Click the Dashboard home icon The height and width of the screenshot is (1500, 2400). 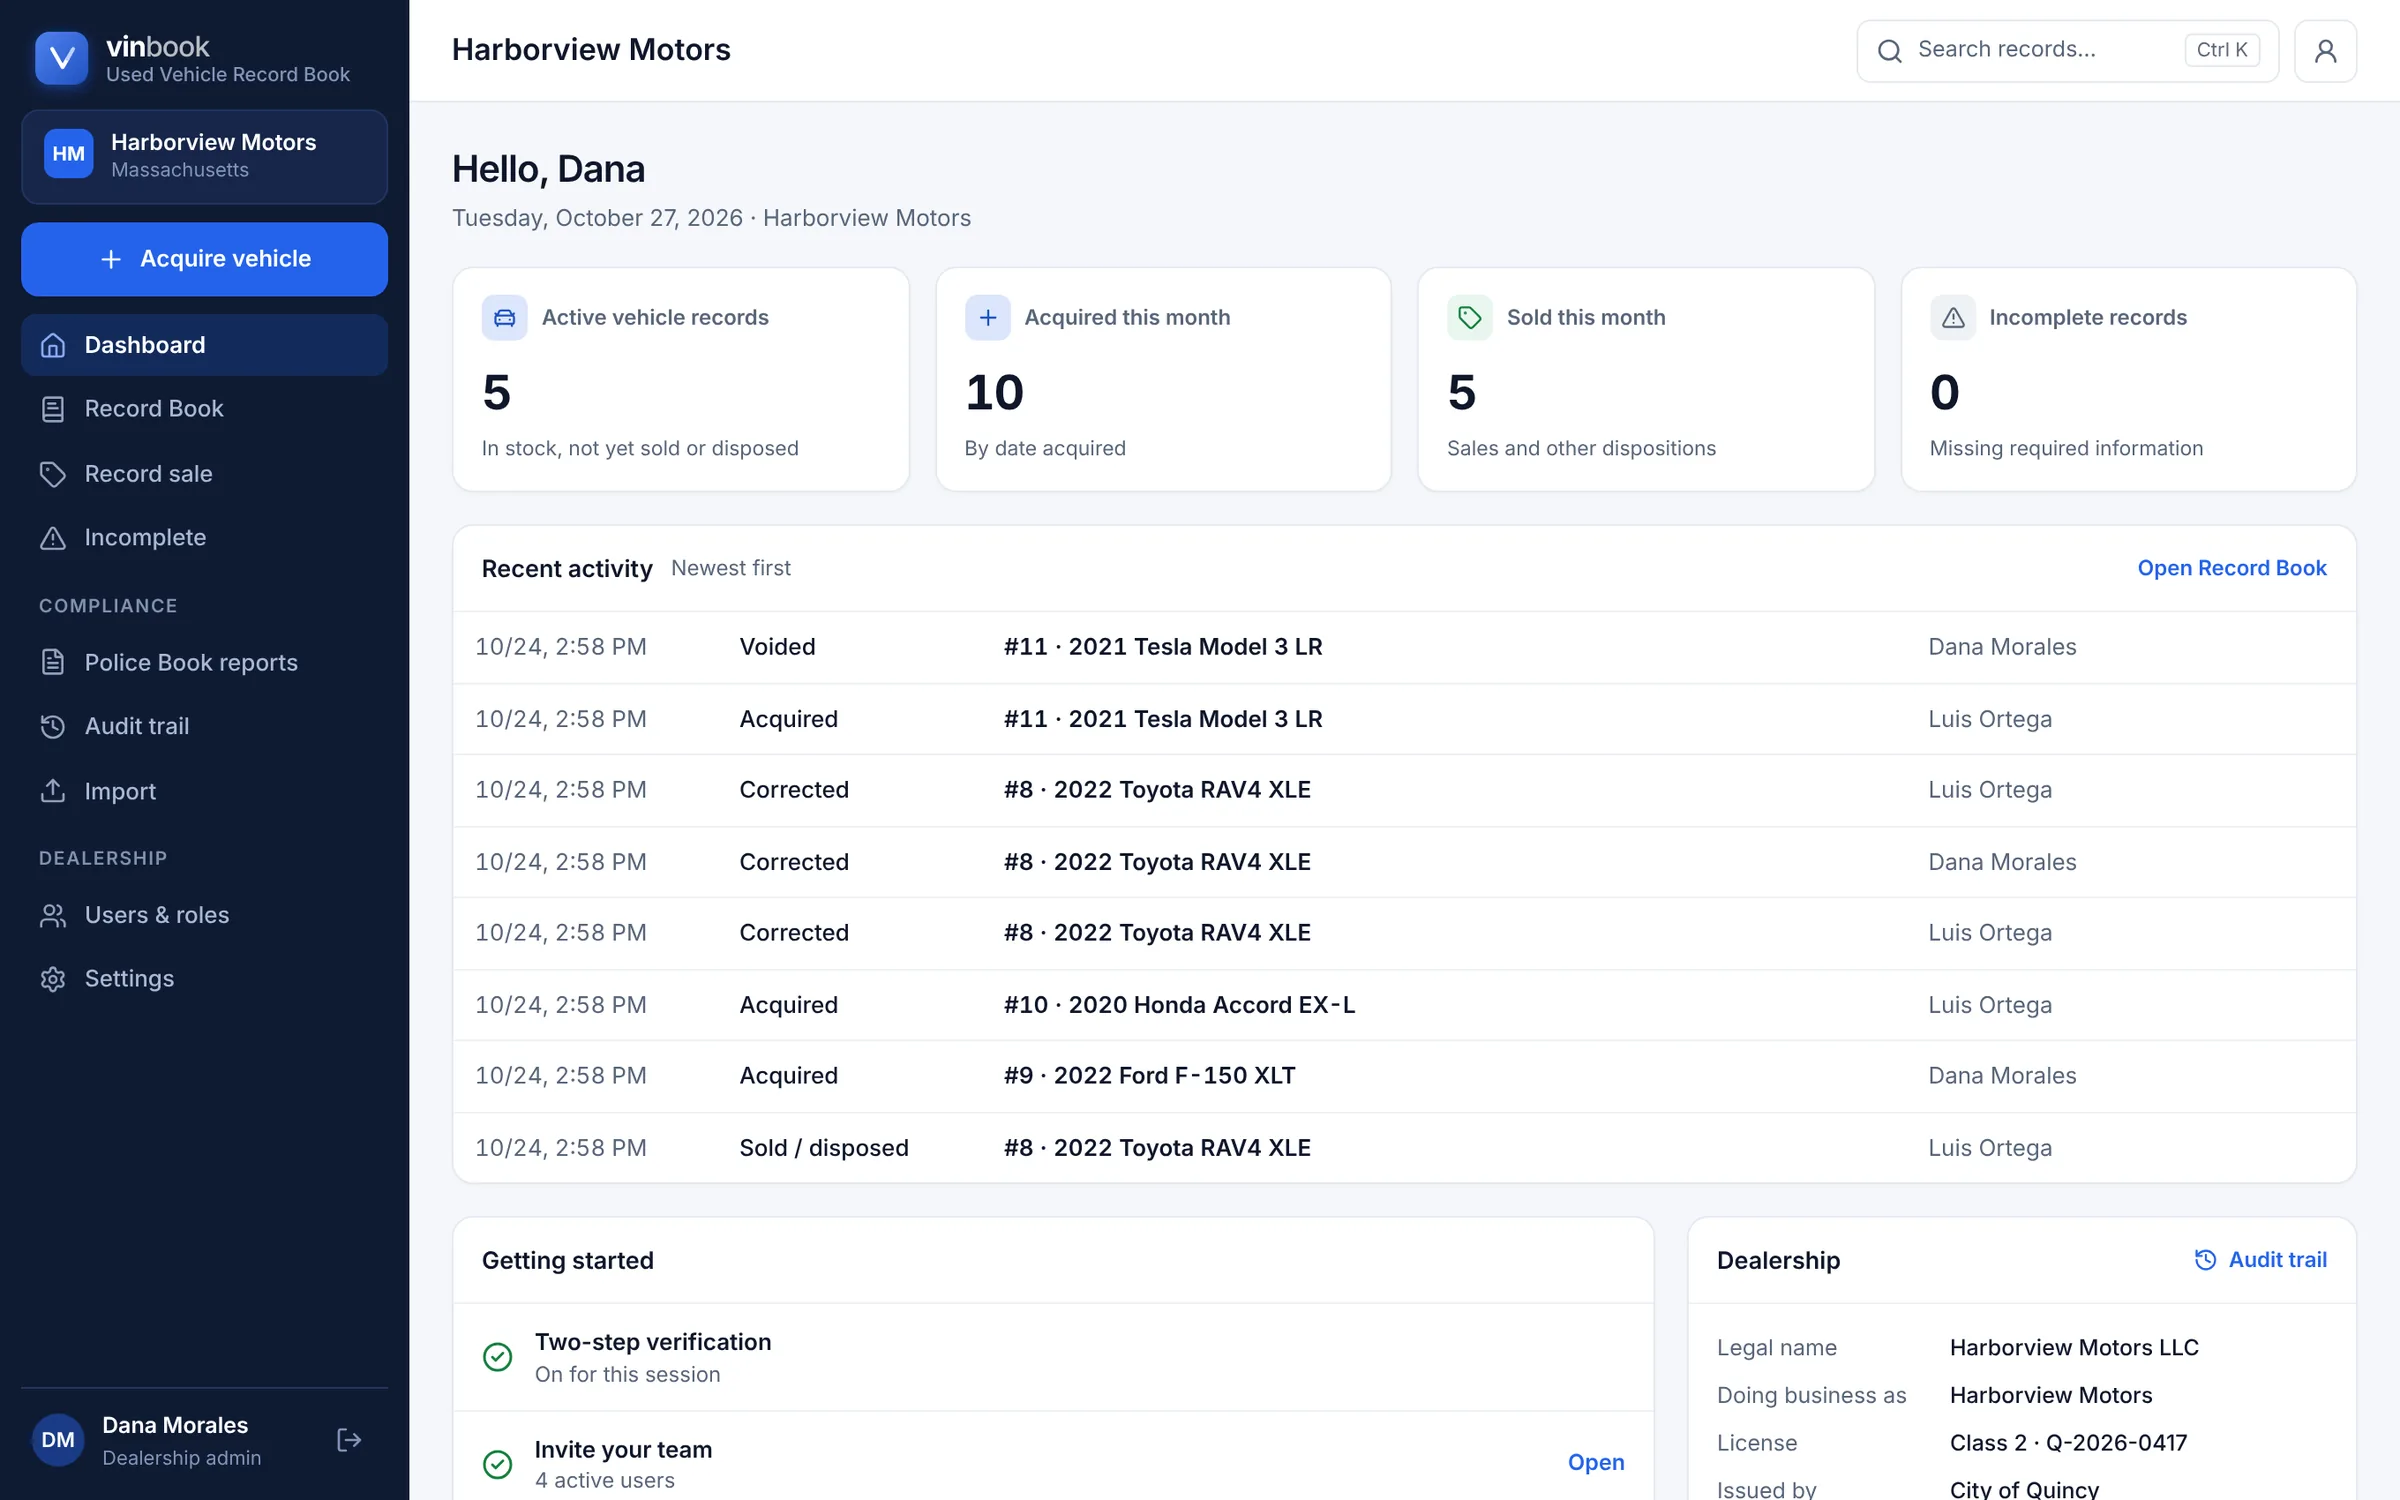click(53, 345)
